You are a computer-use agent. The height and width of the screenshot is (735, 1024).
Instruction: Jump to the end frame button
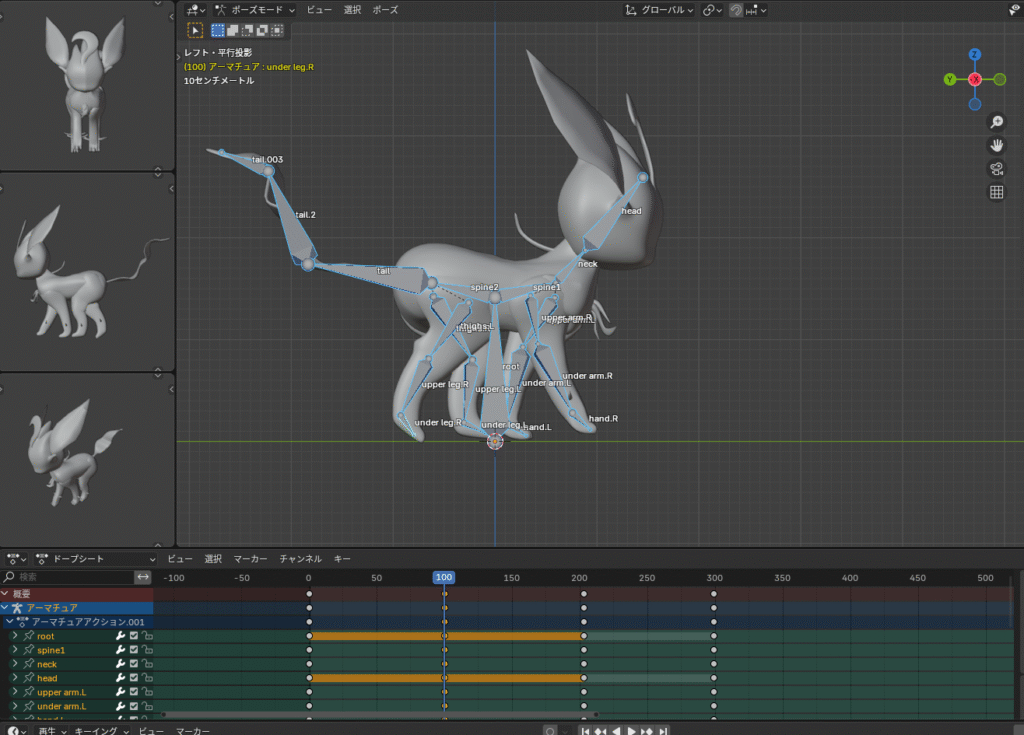point(665,731)
